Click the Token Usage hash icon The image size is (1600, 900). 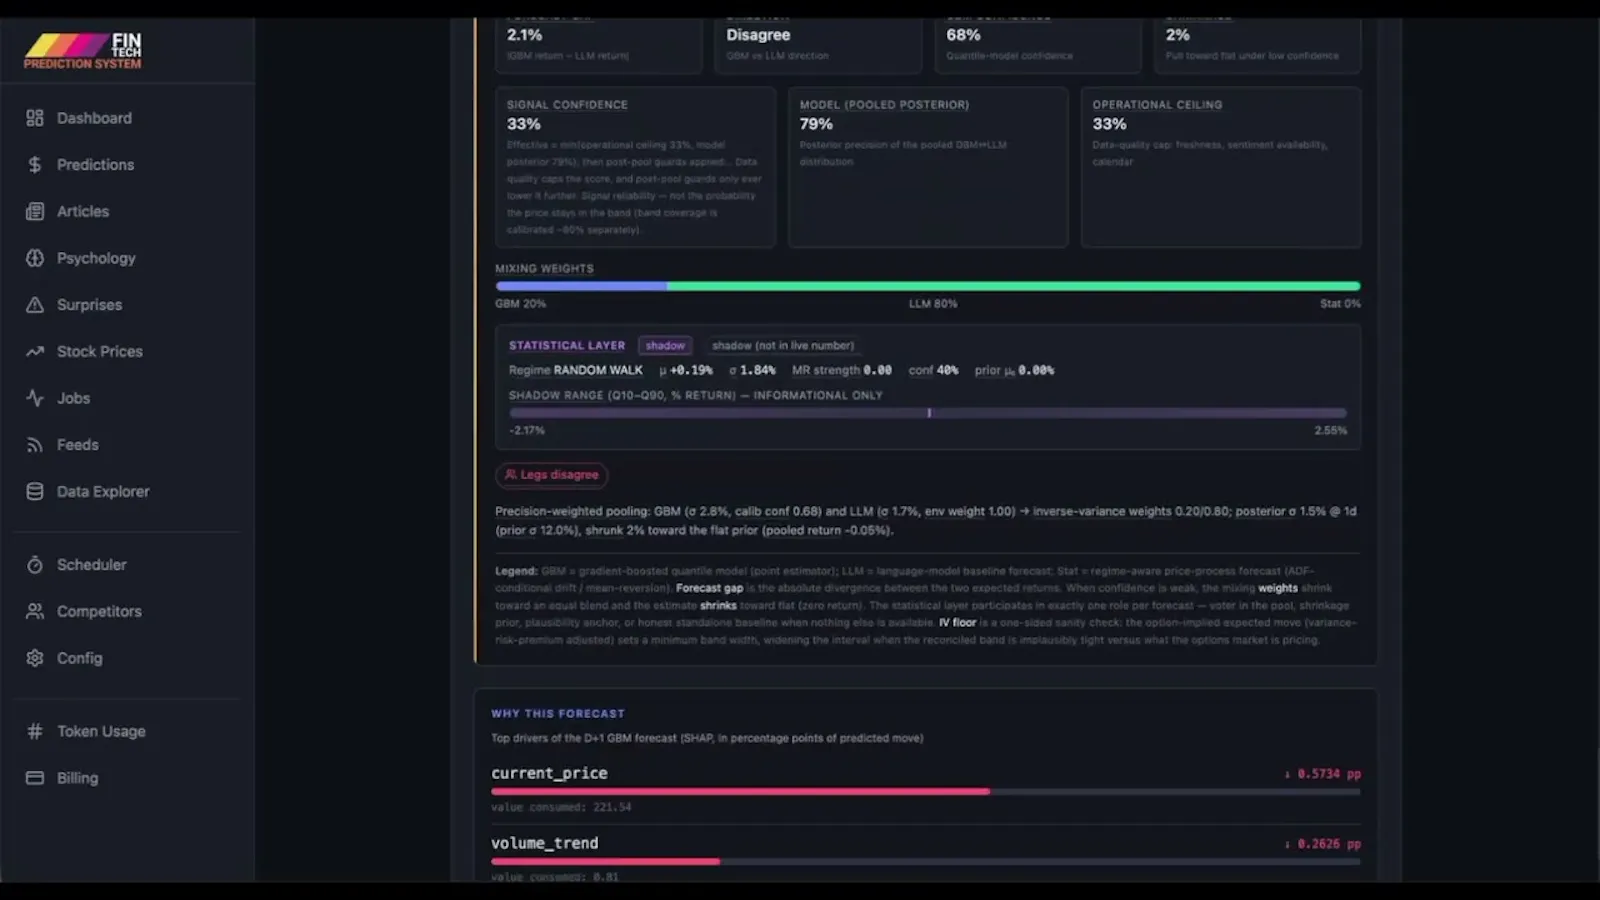pos(35,731)
